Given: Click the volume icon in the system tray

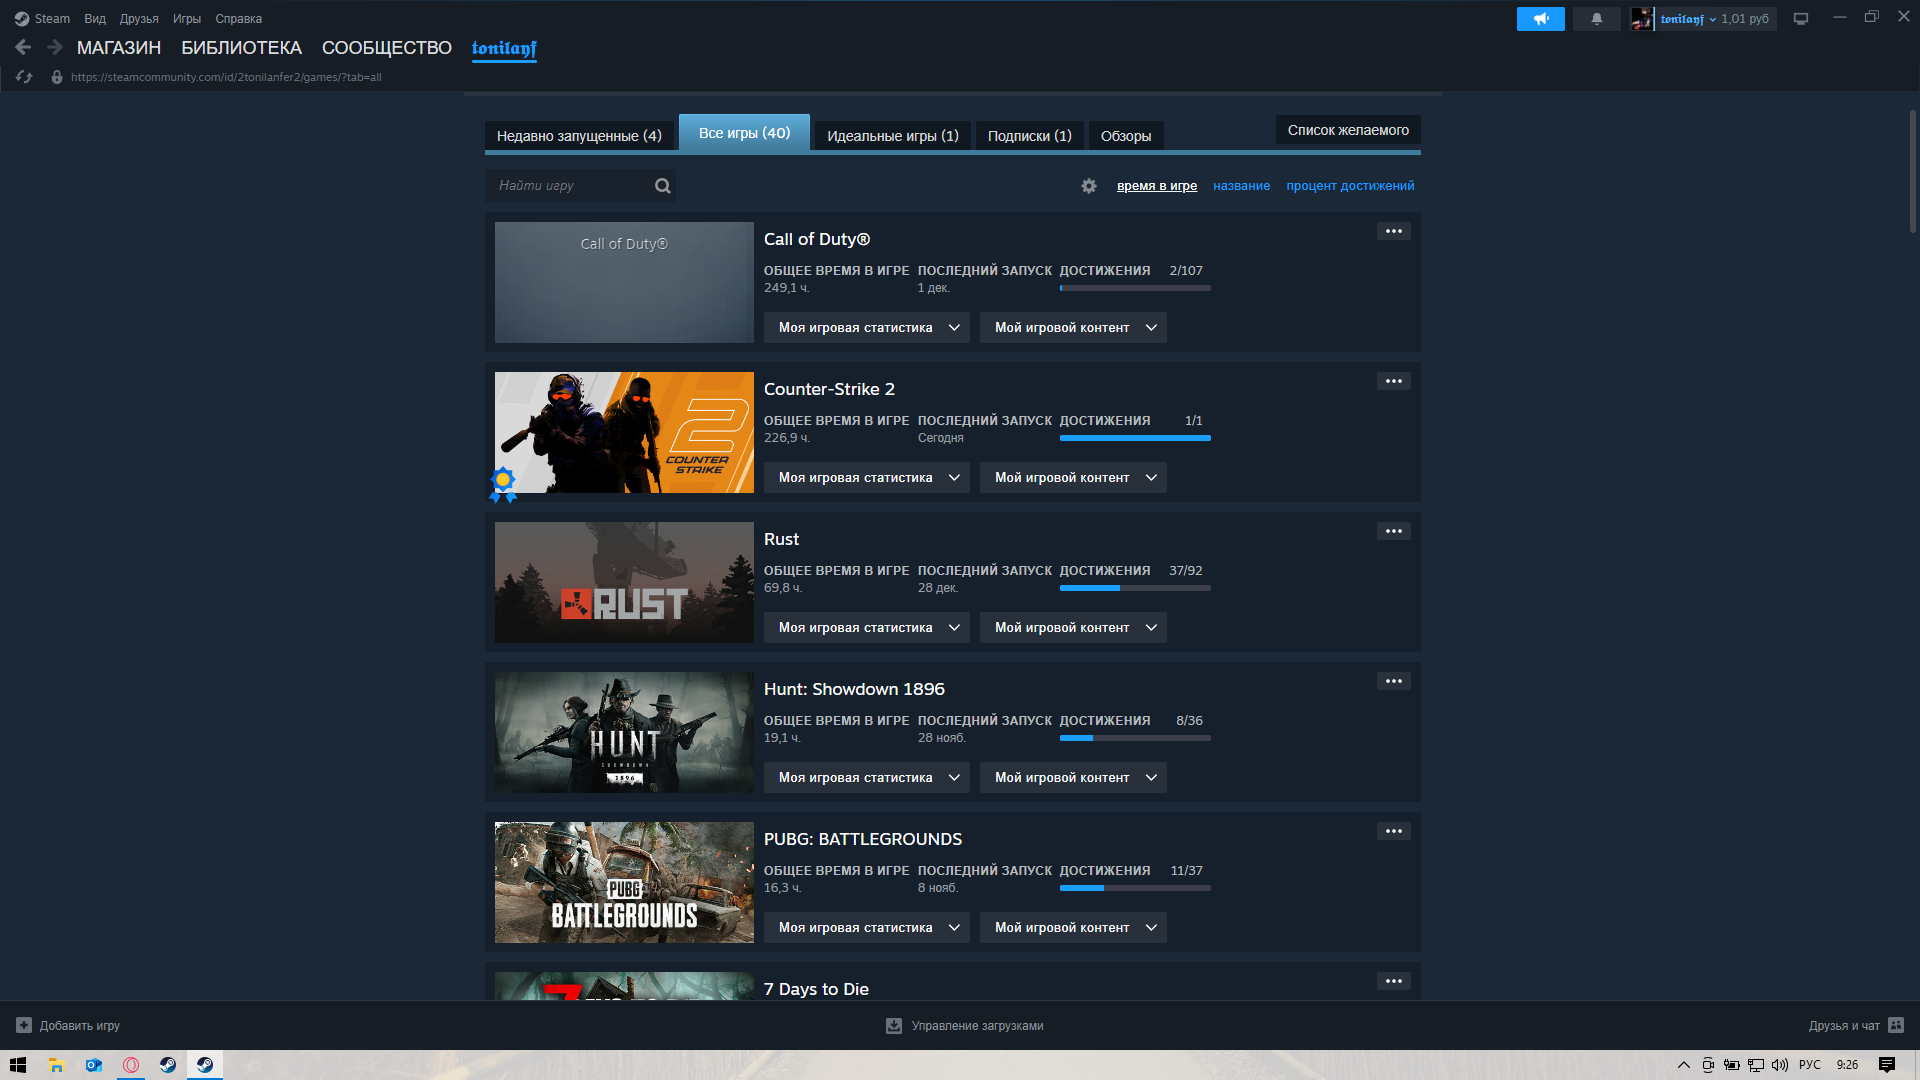Looking at the screenshot, I should pos(1780,1065).
